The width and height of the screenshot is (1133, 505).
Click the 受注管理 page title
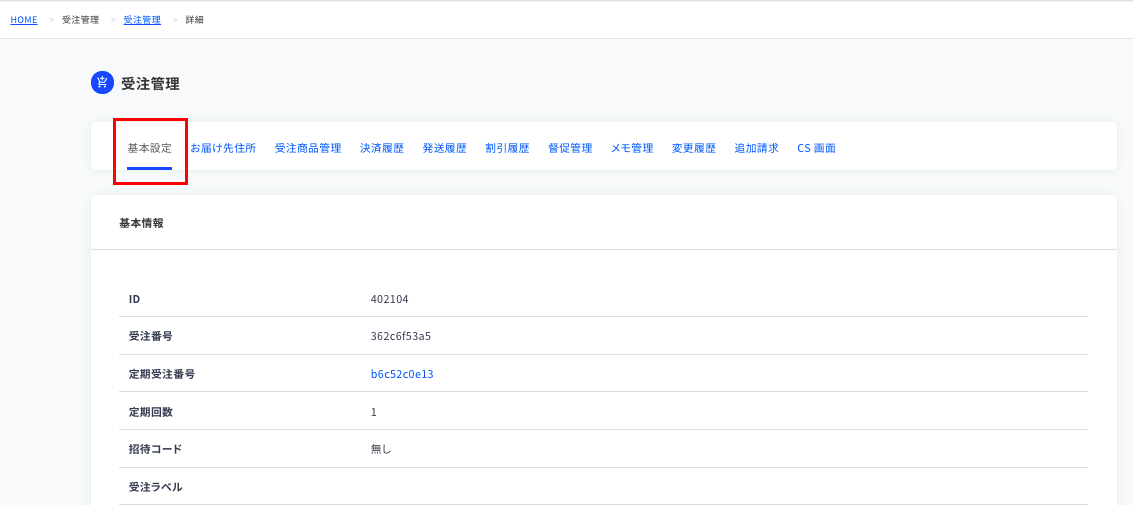[x=150, y=83]
